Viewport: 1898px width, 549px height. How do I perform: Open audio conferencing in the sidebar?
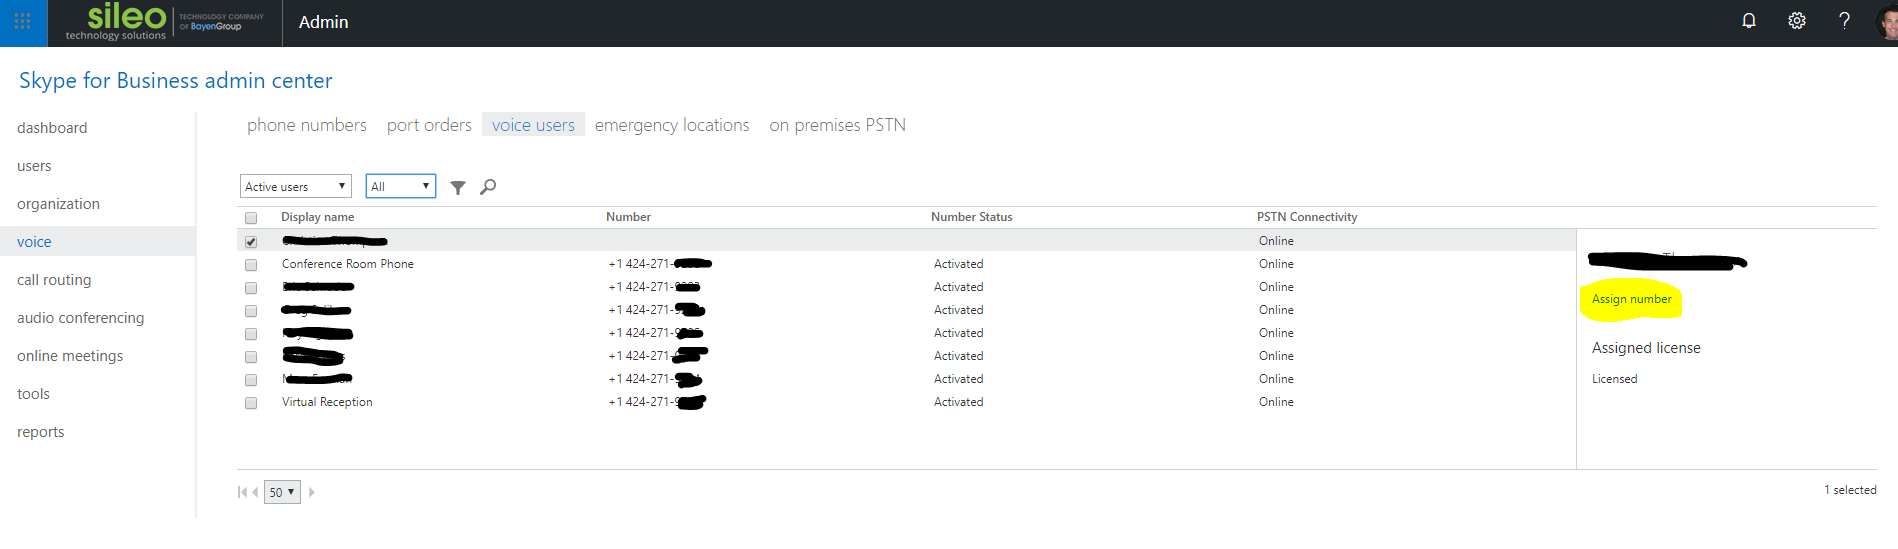(x=80, y=318)
